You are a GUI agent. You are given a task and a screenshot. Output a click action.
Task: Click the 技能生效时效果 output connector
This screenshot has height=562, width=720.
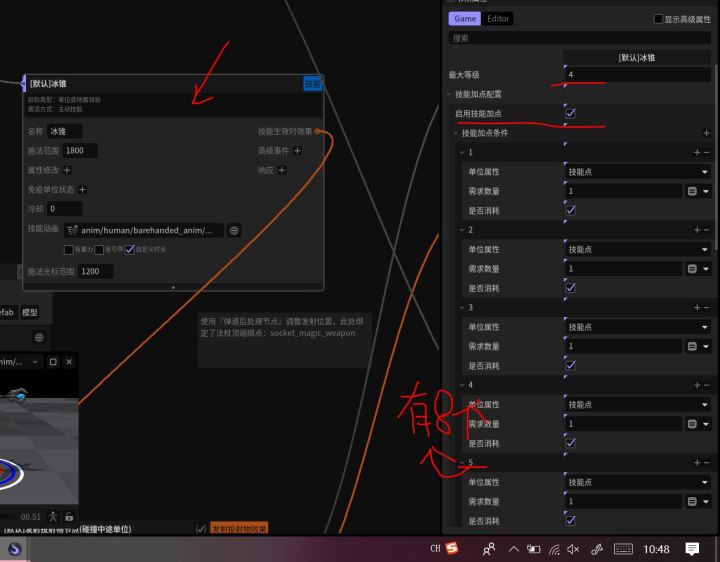click(x=317, y=131)
